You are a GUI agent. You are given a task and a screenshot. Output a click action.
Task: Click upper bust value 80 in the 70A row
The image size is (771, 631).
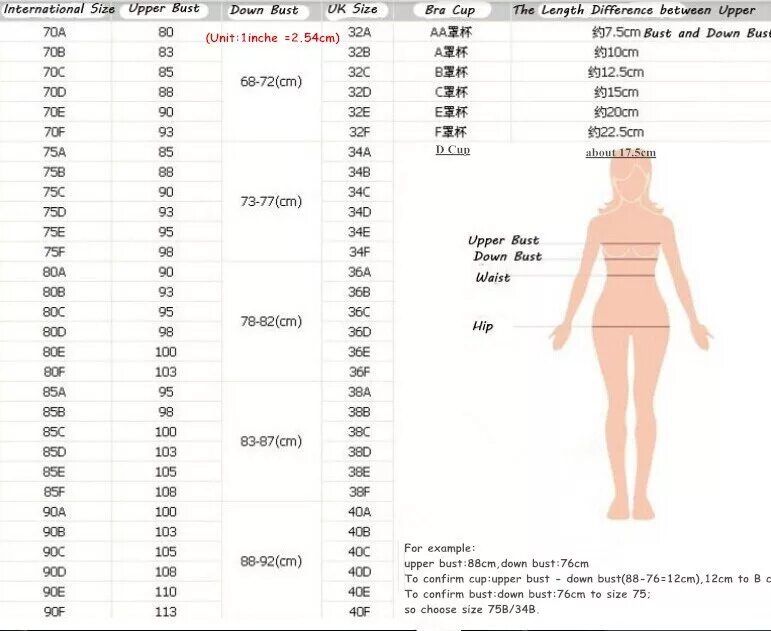tap(166, 32)
